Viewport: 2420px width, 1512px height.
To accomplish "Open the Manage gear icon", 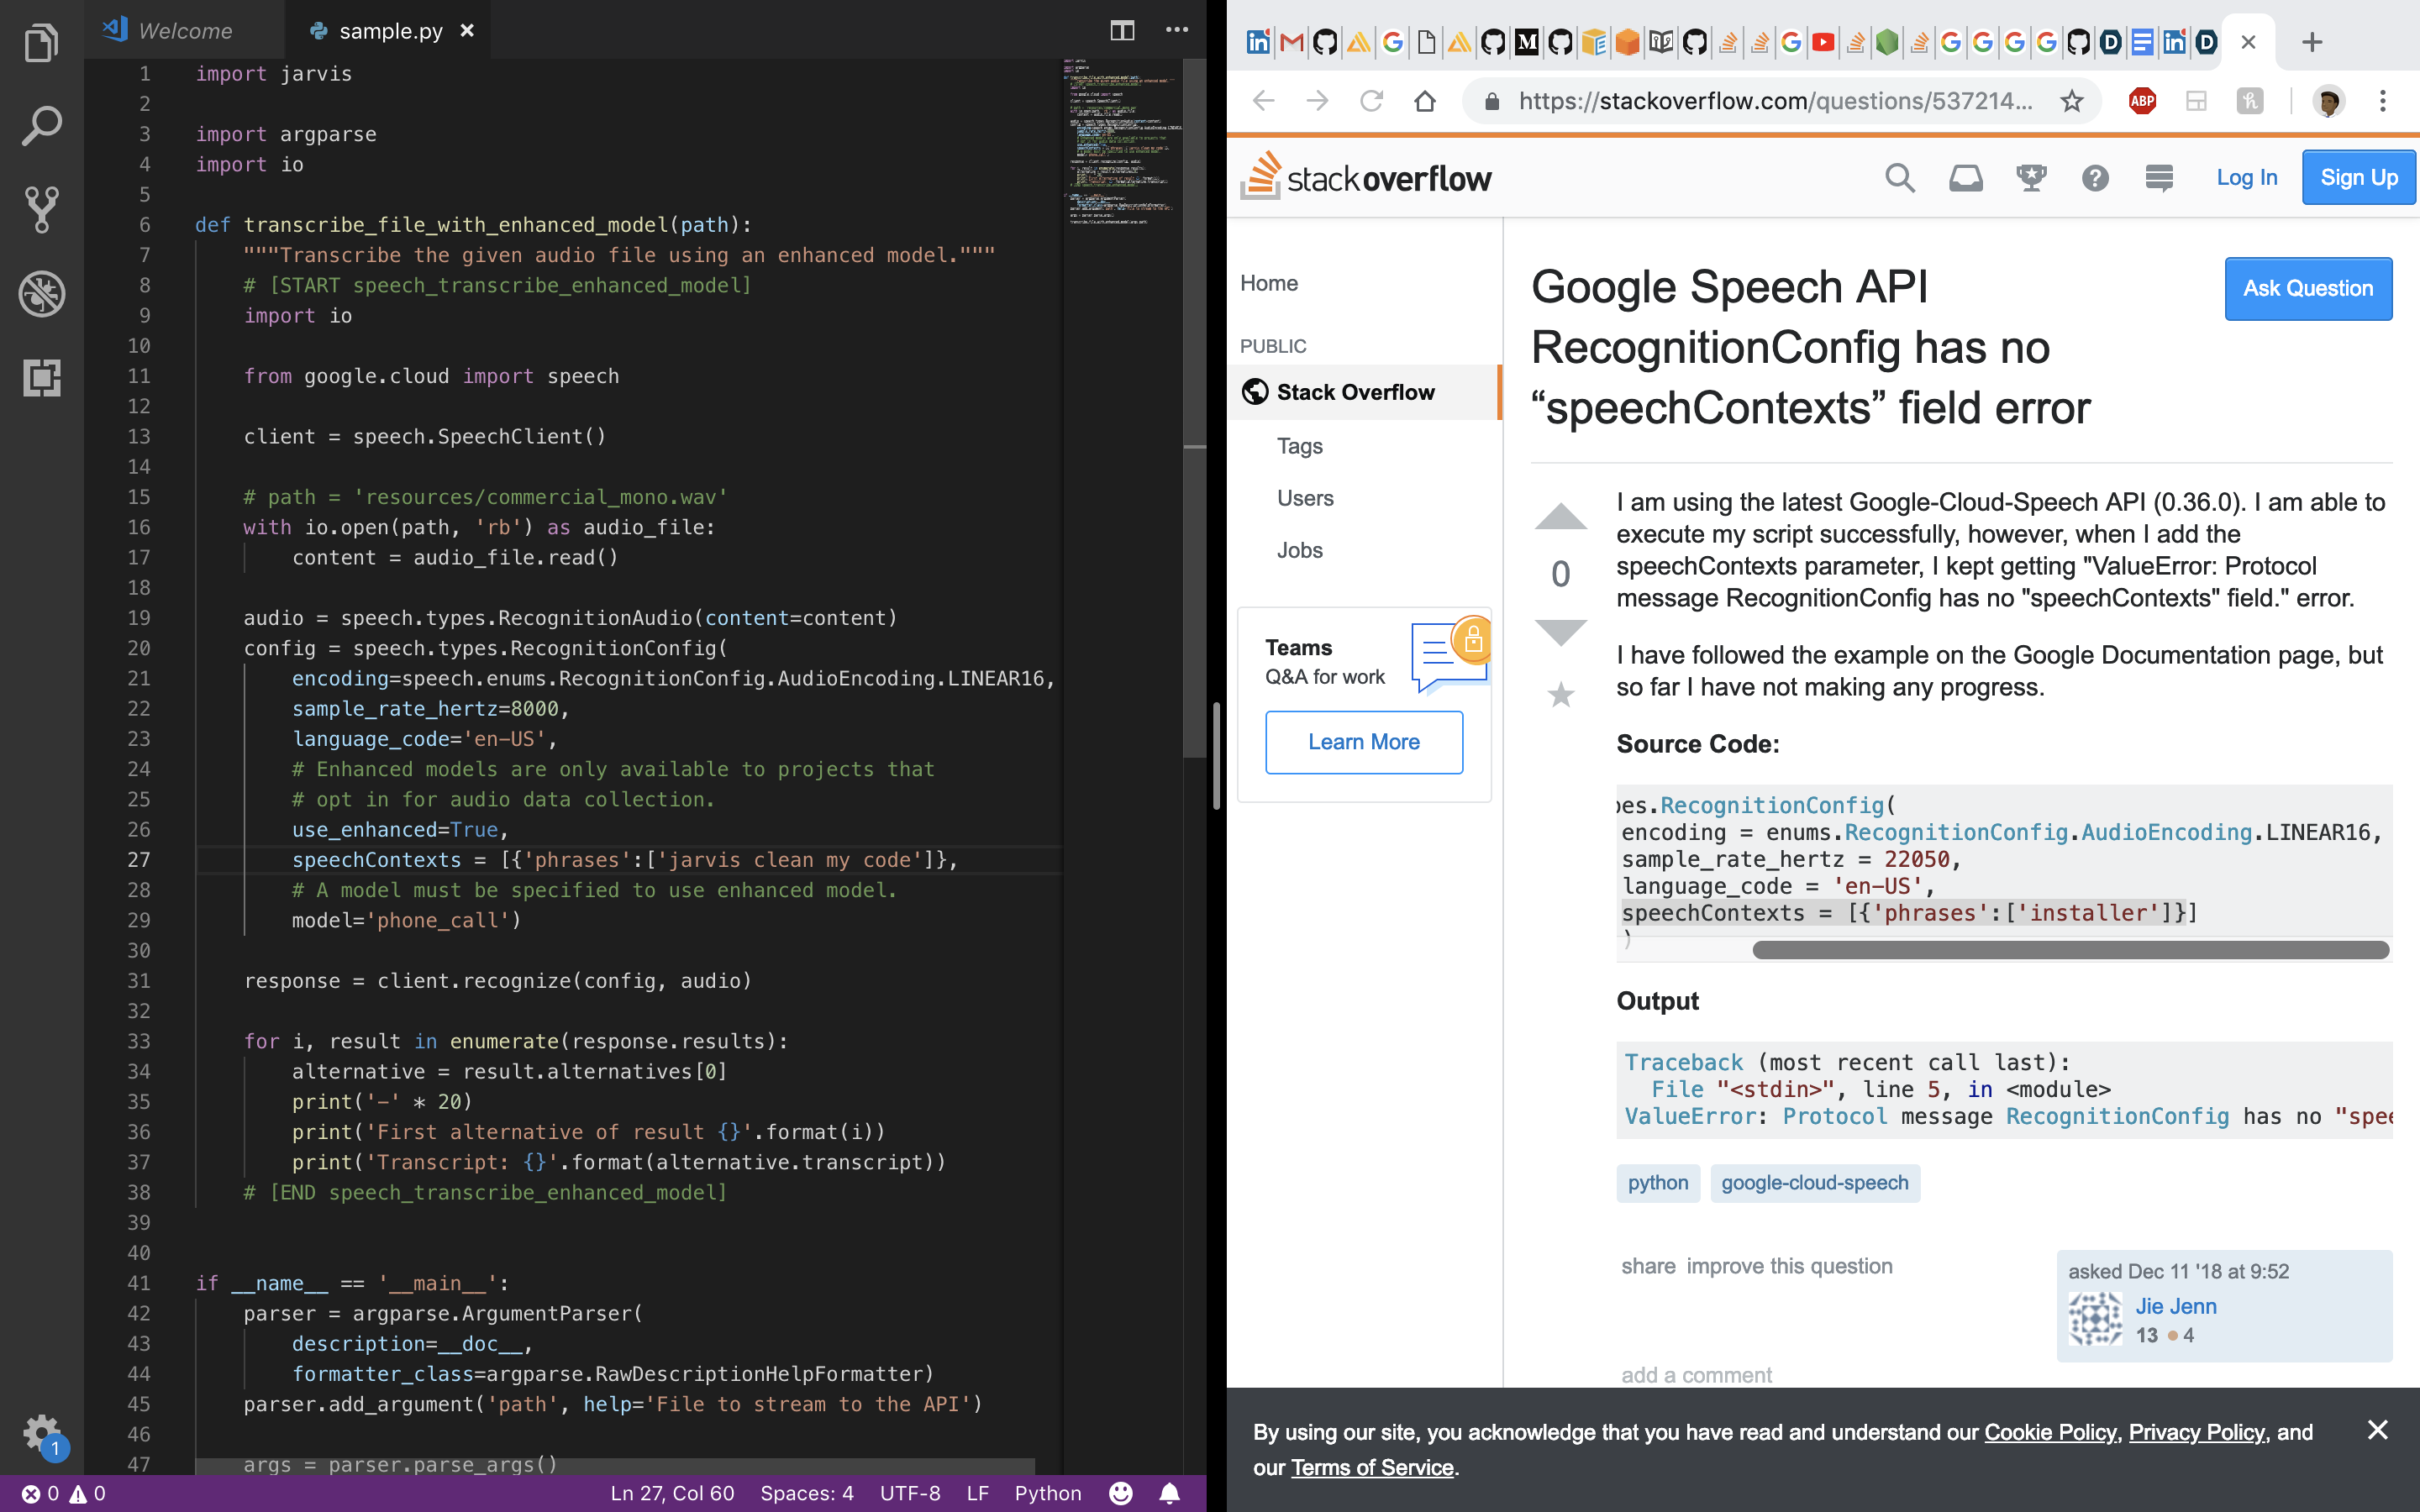I will pyautogui.click(x=41, y=1434).
